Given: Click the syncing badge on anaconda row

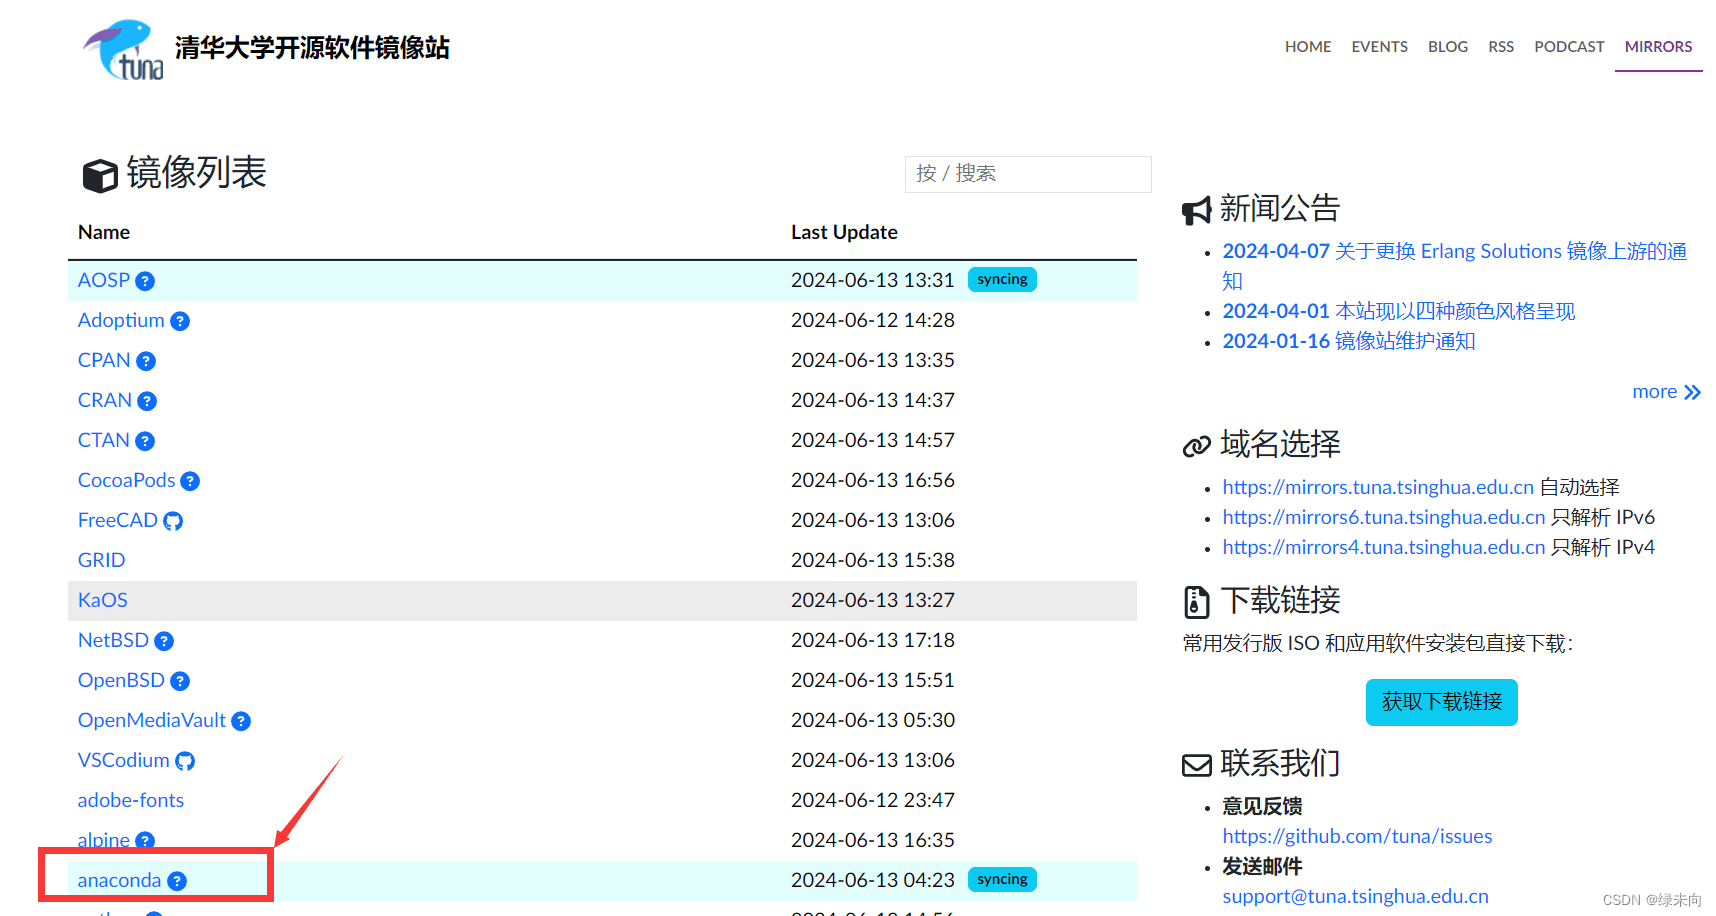Looking at the screenshot, I should coord(1002,880).
